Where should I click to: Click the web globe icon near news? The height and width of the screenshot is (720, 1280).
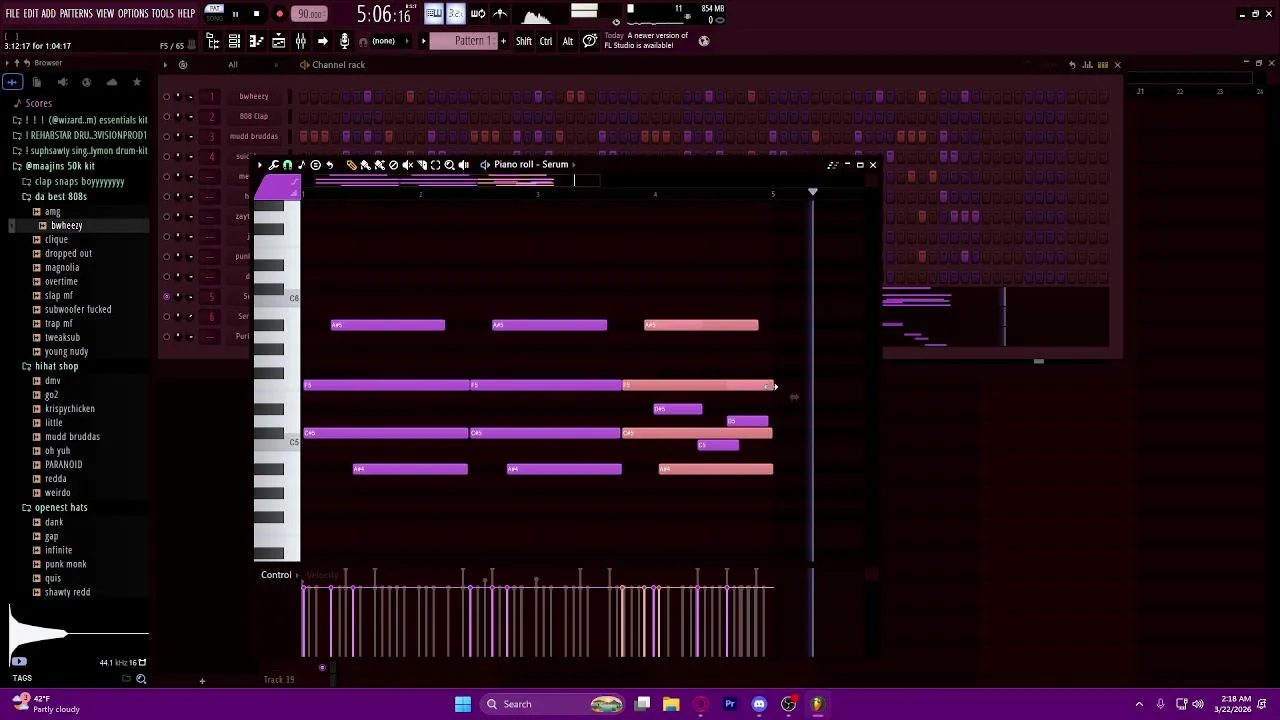tap(704, 41)
